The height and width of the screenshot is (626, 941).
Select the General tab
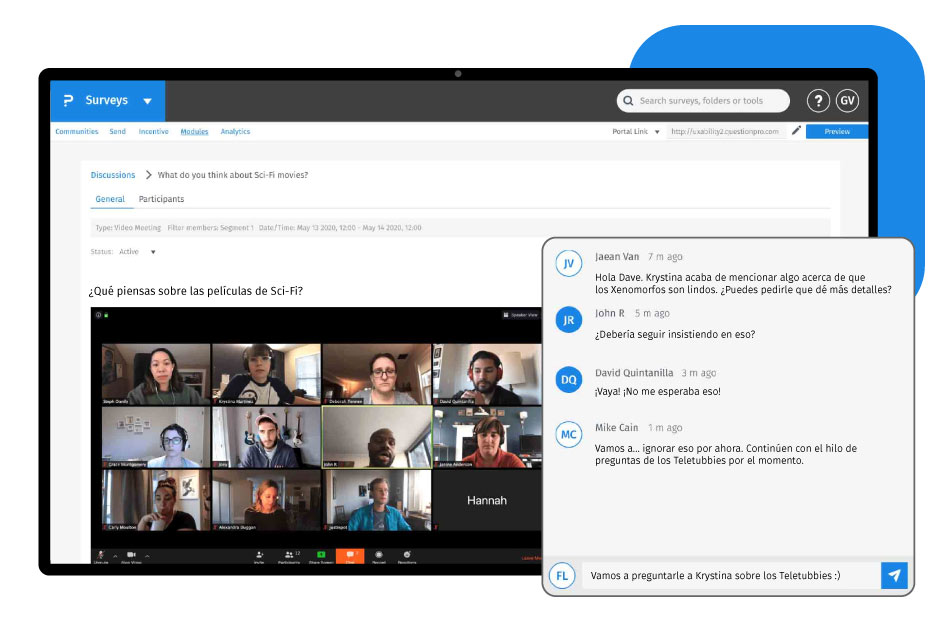click(110, 199)
